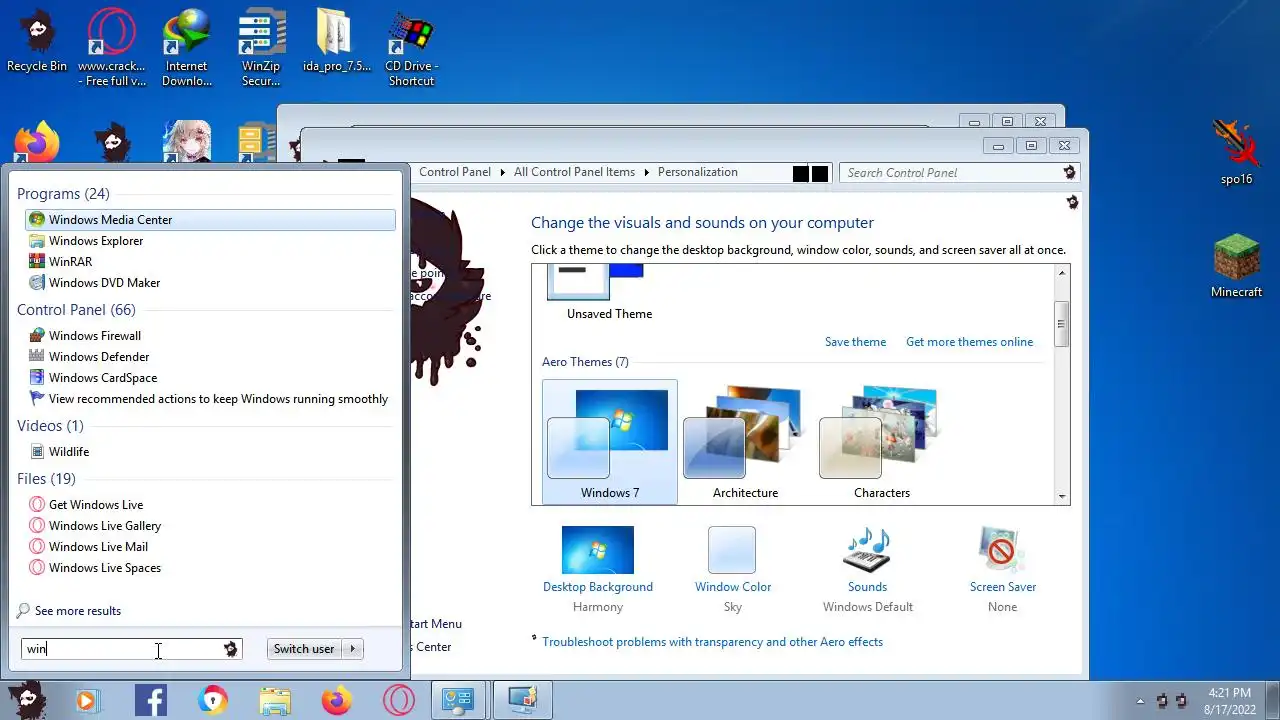
Task: Switch to the Personalization taskbar button
Action: point(523,700)
